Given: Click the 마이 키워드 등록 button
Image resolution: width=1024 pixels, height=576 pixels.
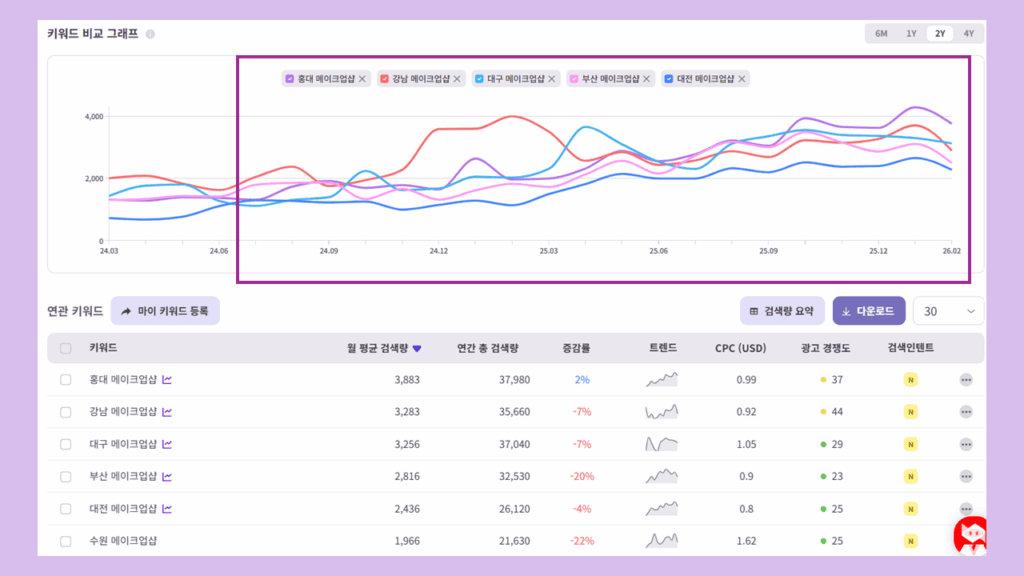Looking at the screenshot, I should coord(165,311).
